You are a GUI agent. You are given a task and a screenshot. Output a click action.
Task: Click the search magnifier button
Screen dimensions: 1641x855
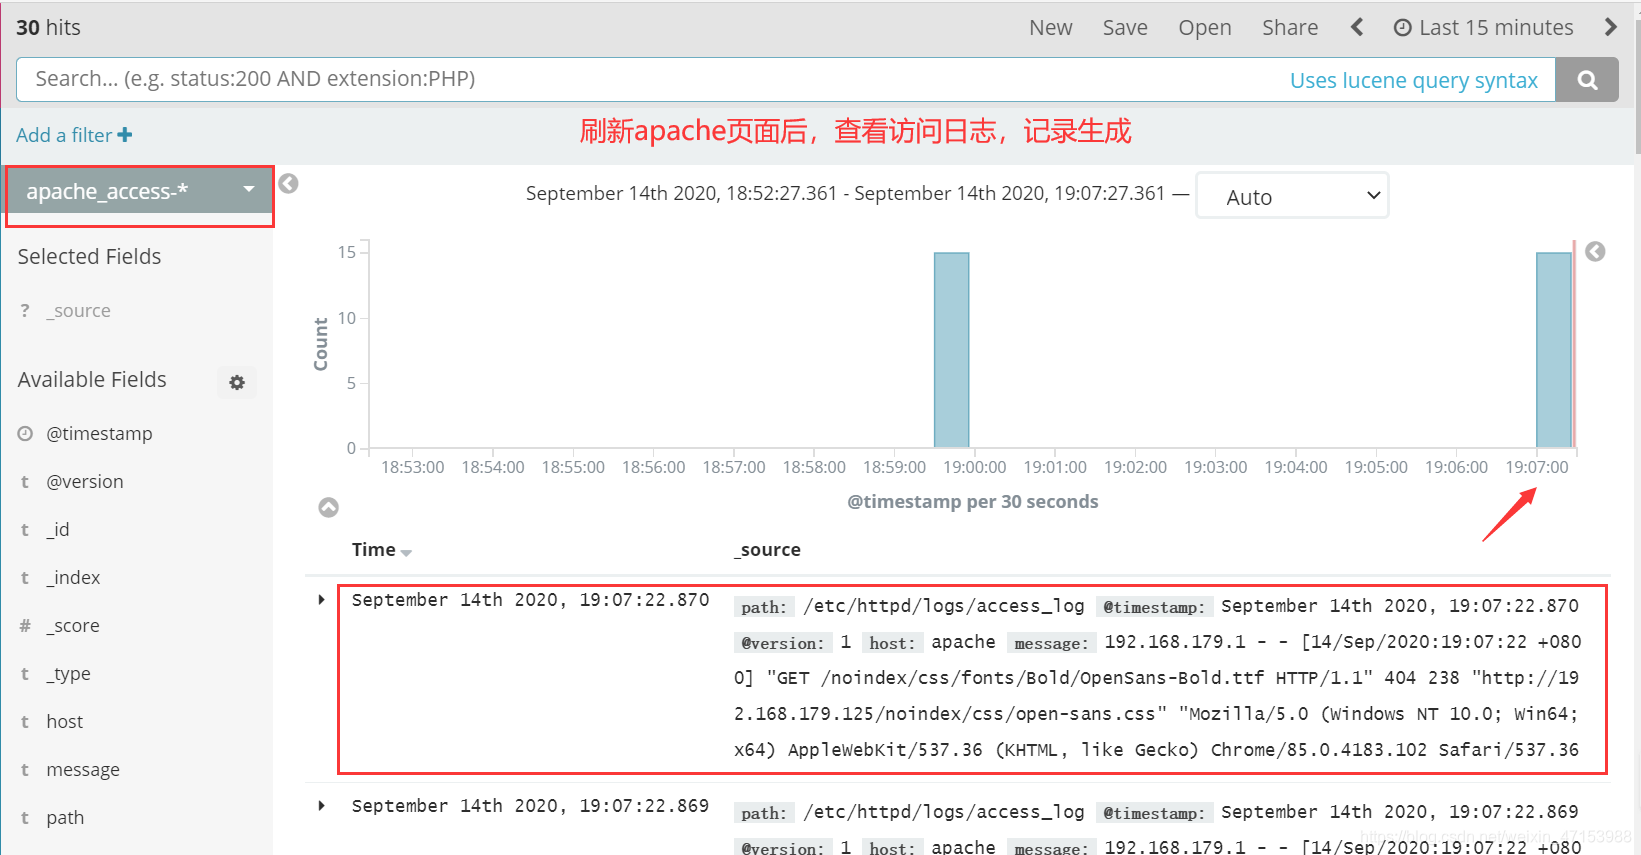point(1587,80)
